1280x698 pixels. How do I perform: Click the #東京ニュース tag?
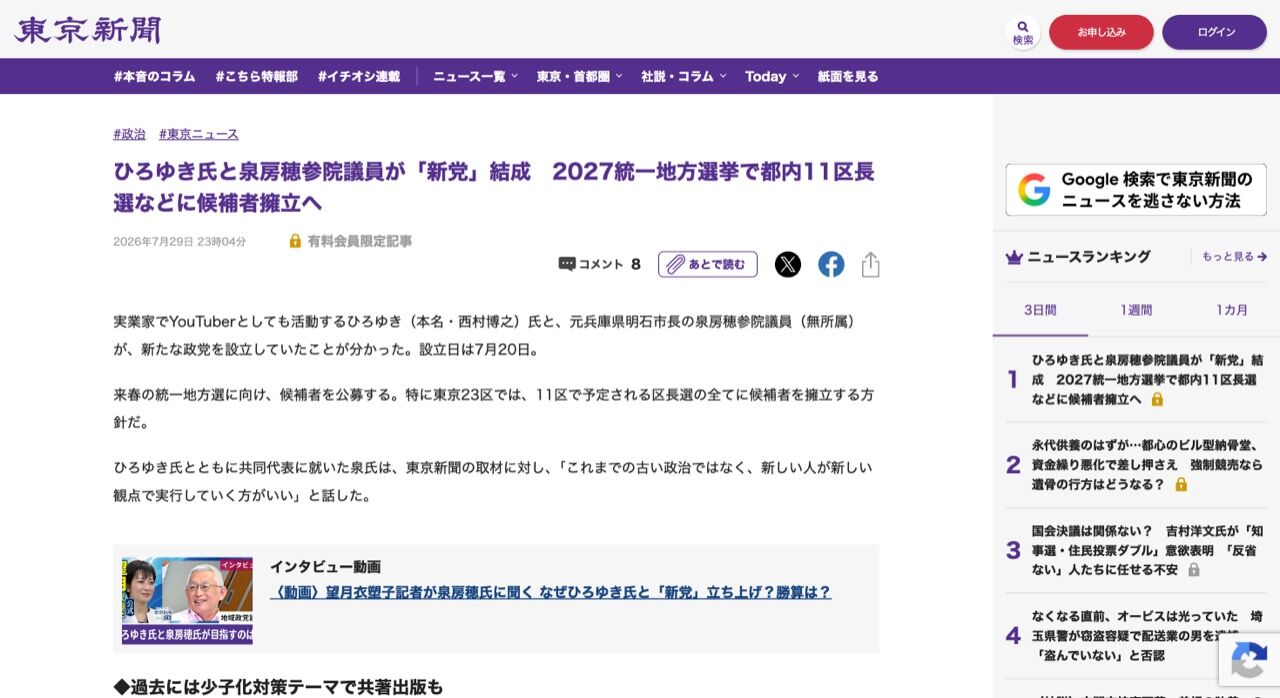(x=199, y=134)
